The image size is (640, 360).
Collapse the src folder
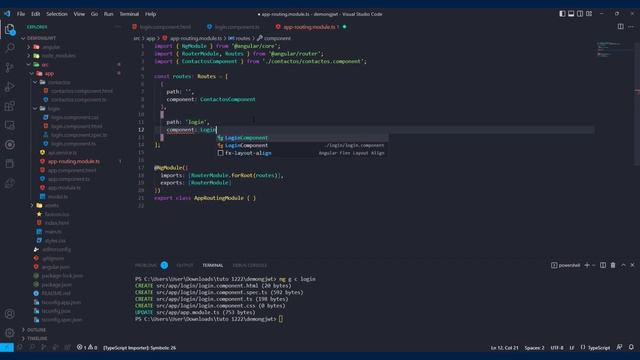coord(45,64)
